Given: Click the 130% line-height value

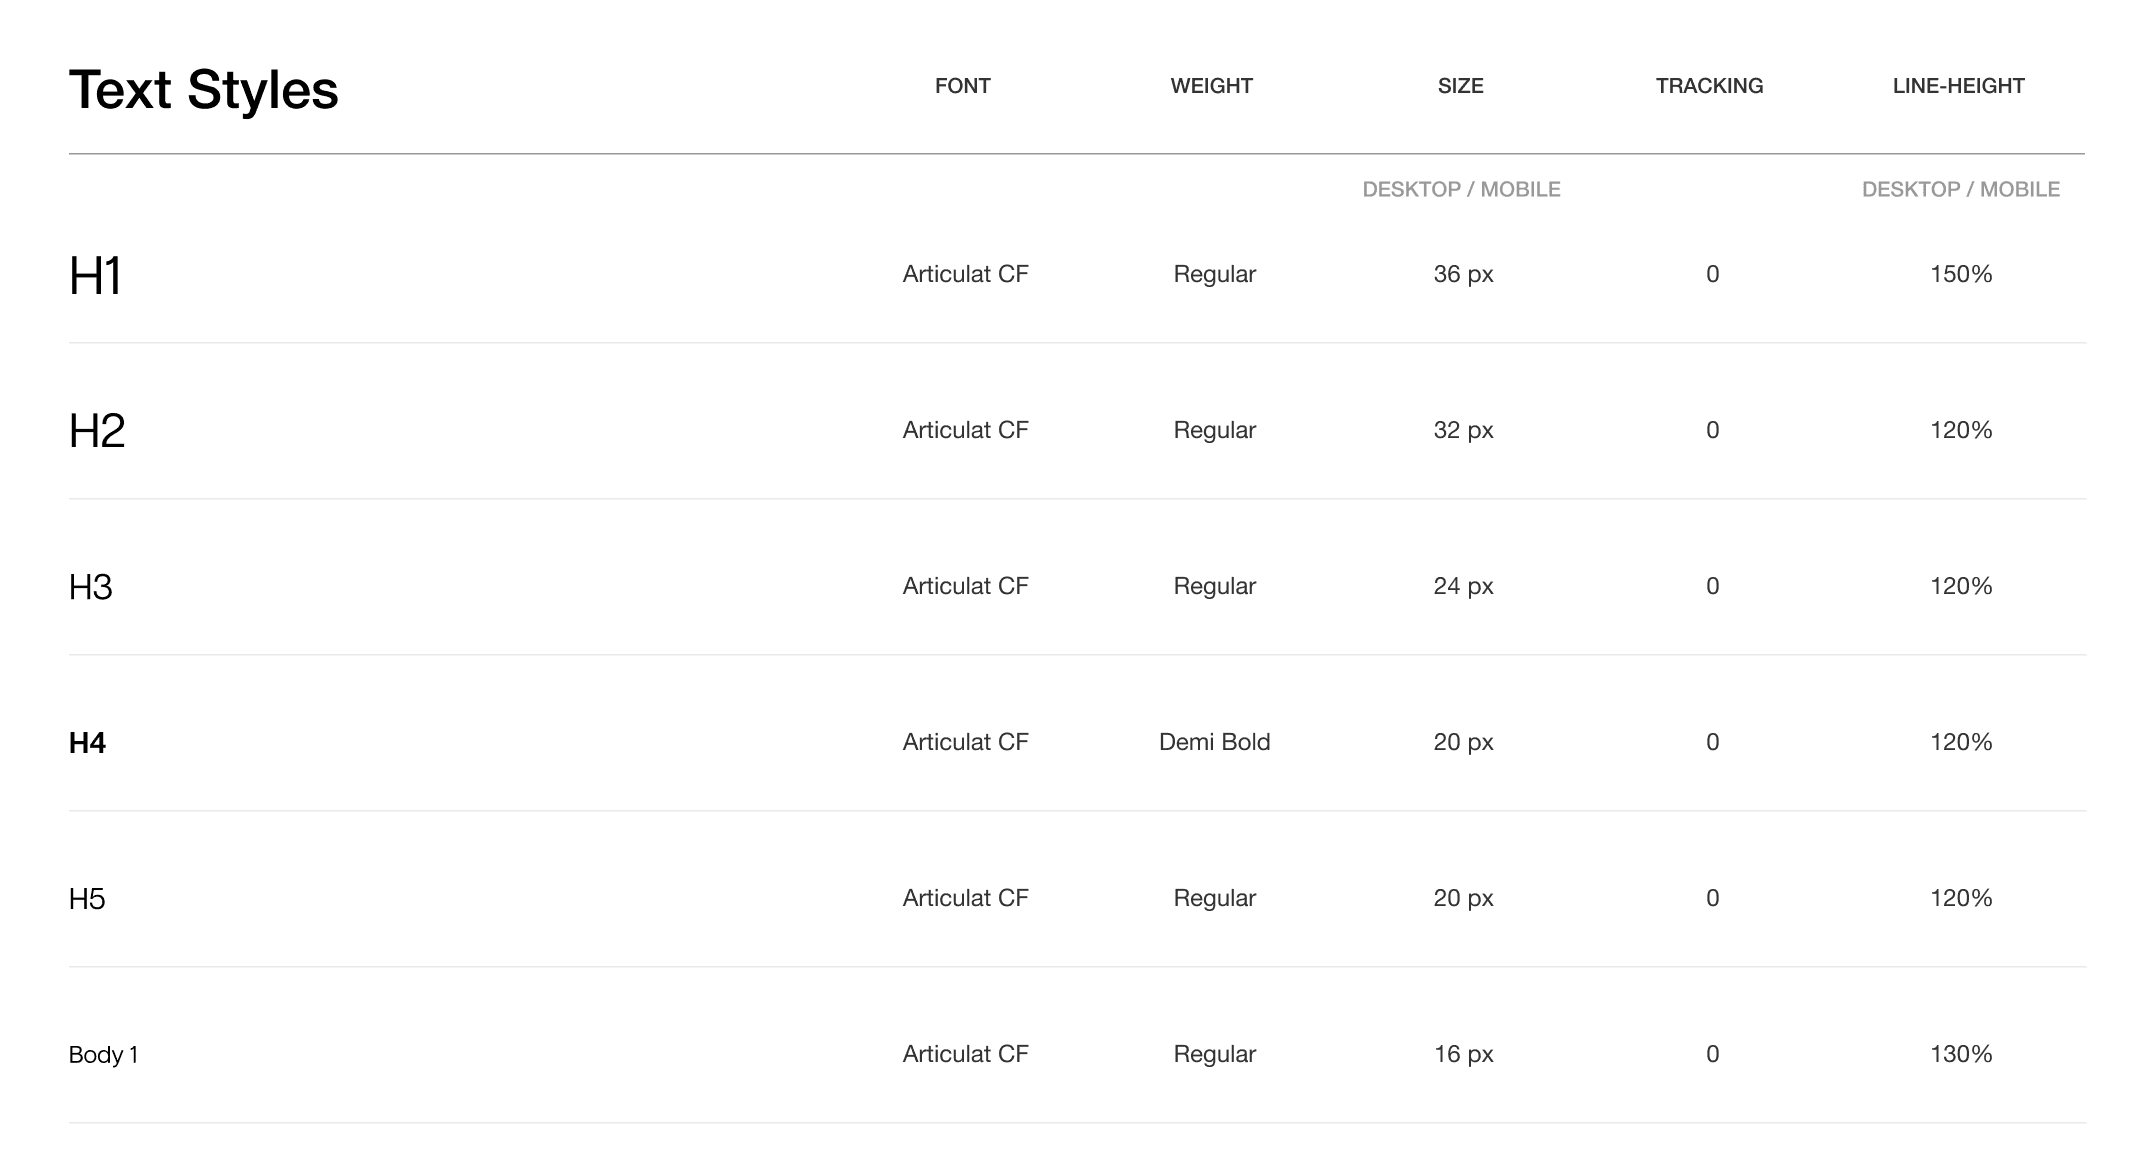Looking at the screenshot, I should (1961, 1054).
